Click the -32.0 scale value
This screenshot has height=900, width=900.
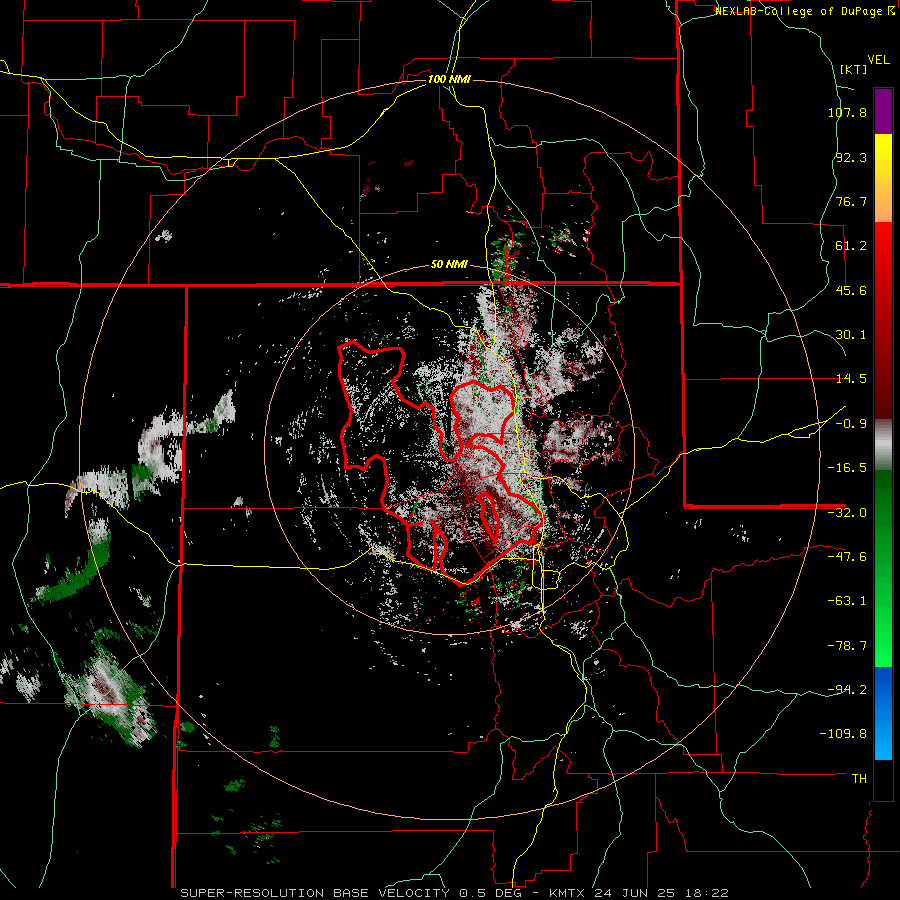click(x=847, y=513)
